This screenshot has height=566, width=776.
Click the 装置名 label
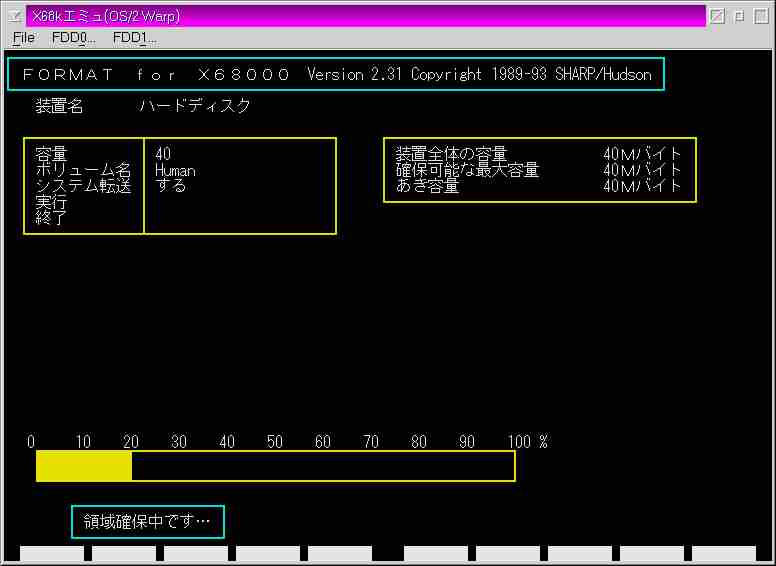pyautogui.click(x=59, y=105)
